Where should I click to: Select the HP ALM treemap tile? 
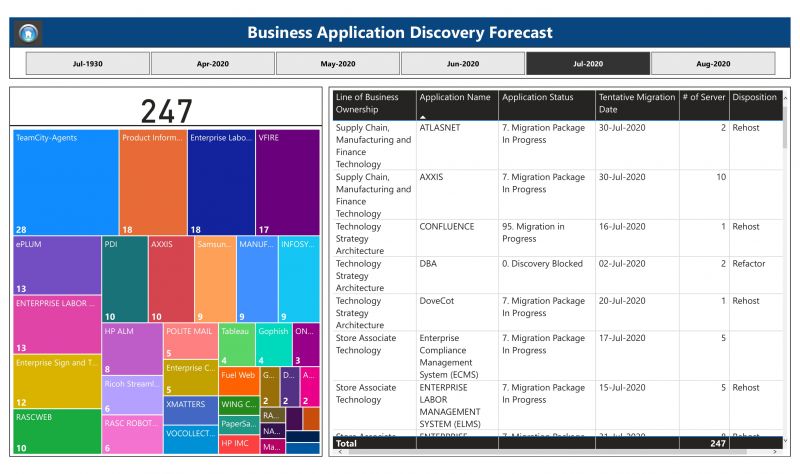(133, 349)
